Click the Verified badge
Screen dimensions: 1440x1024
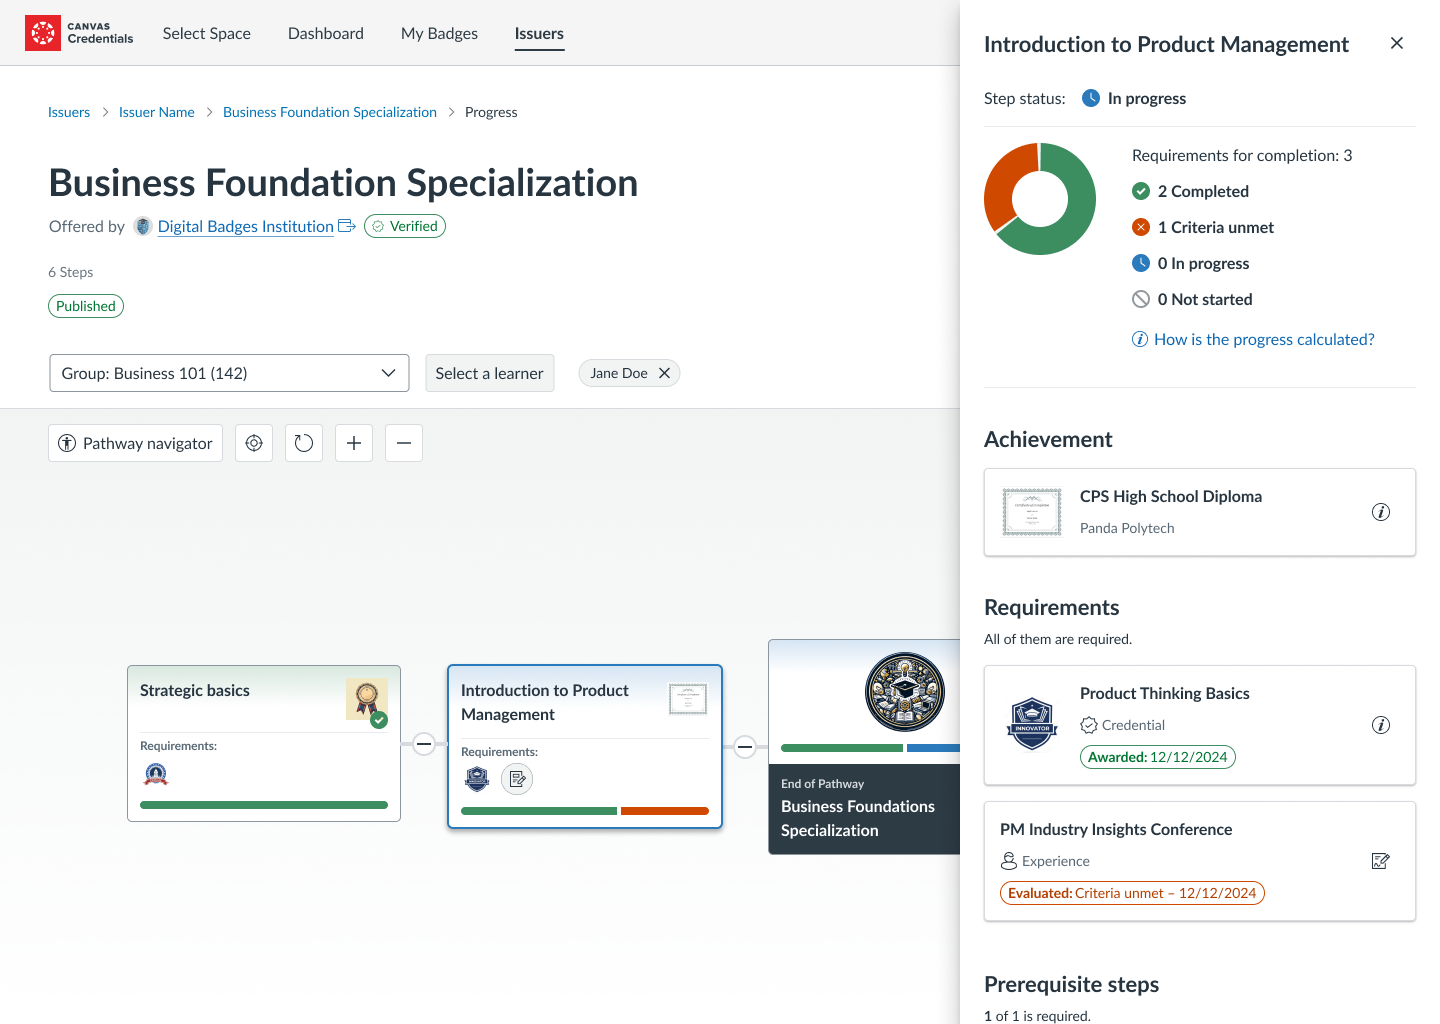[x=405, y=226]
